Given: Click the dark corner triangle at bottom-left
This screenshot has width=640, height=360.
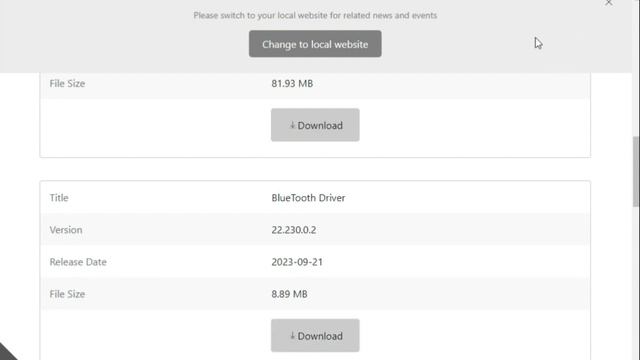Looking at the screenshot, I should (x=7, y=353).
